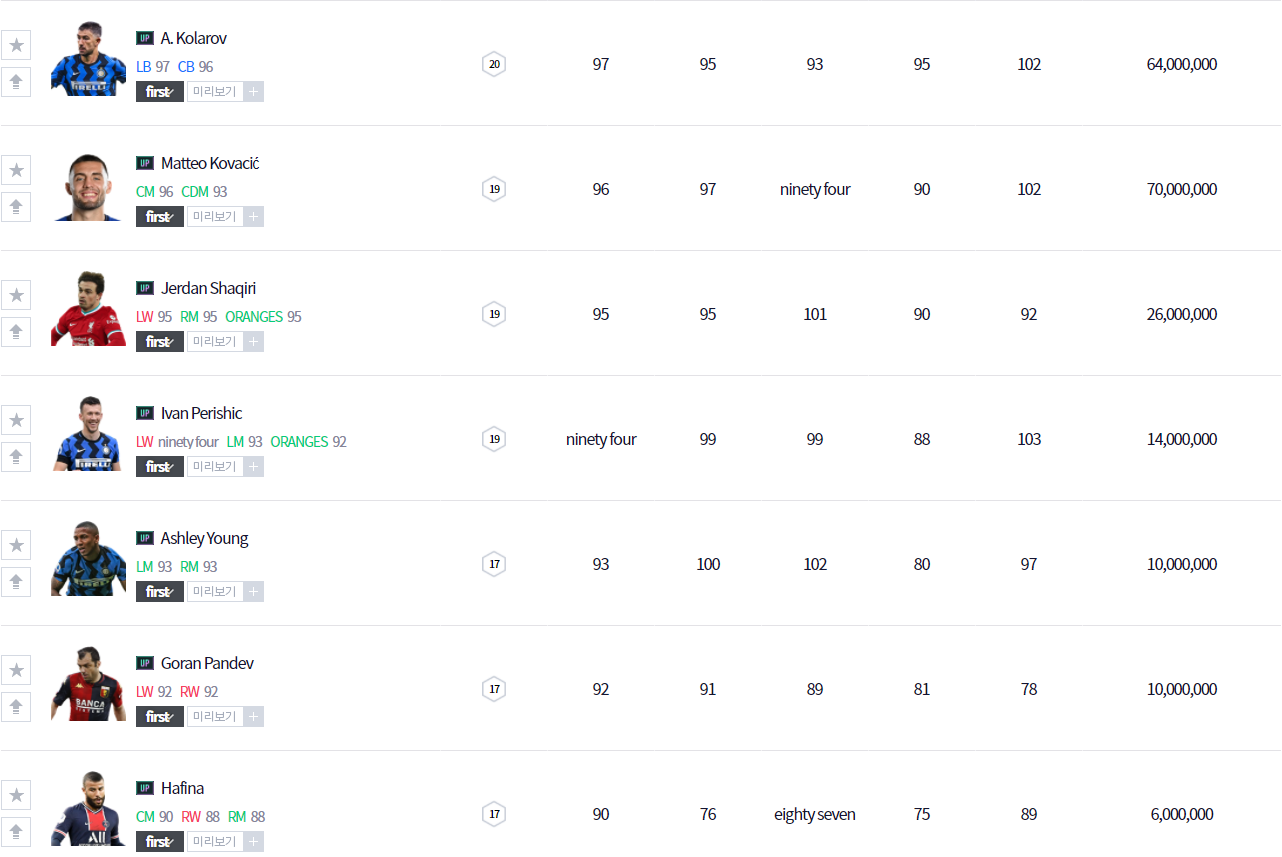Click the up-arrow icon beside Goran Pandev
Image resolution: width=1282 pixels, height=857 pixels.
16,707
